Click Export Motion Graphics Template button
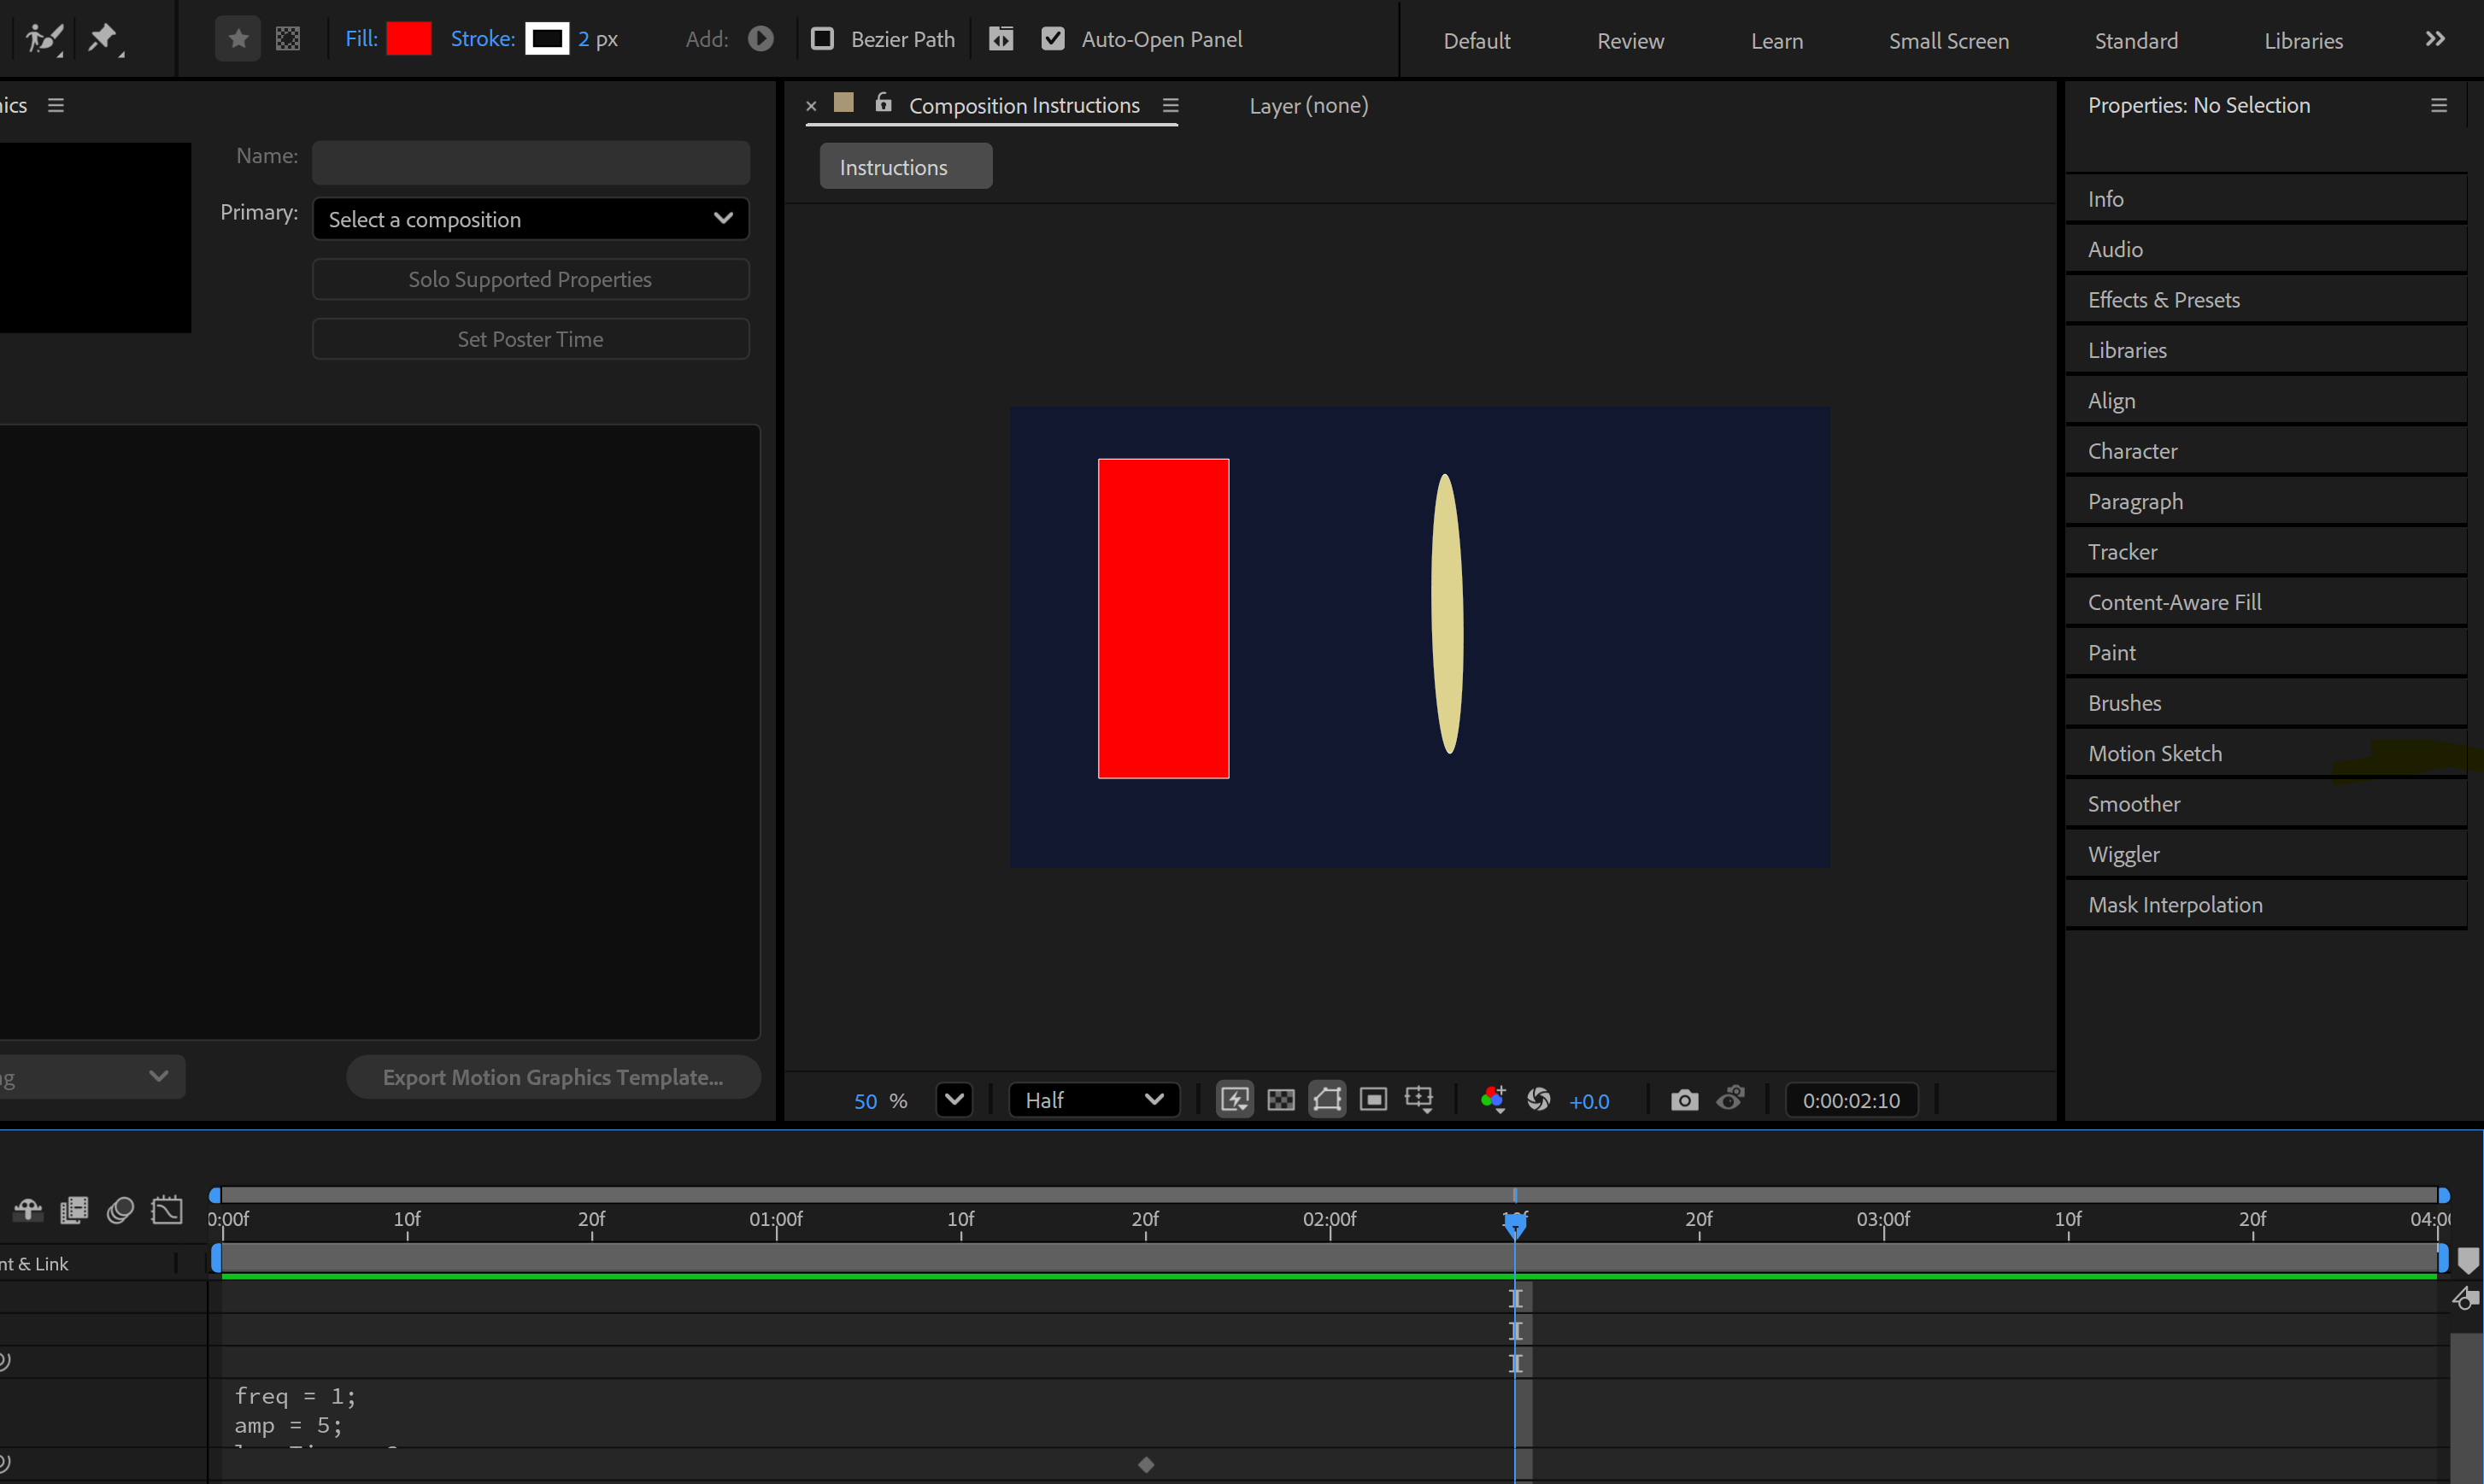This screenshot has width=2484, height=1484. [553, 1077]
